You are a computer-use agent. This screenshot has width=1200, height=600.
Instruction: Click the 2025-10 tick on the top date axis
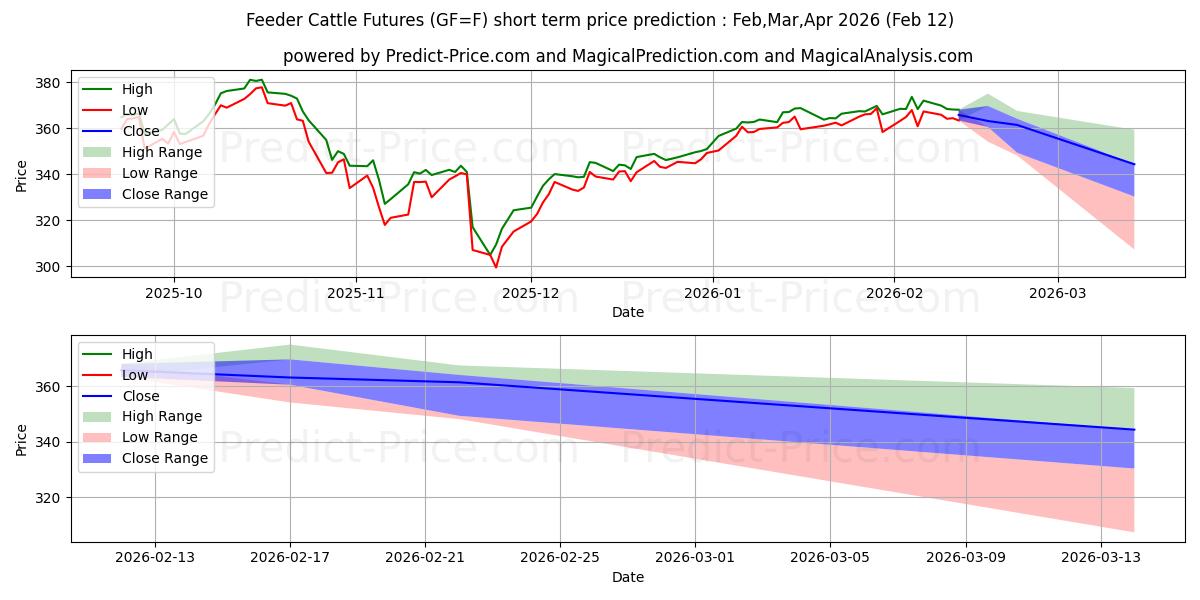[174, 293]
